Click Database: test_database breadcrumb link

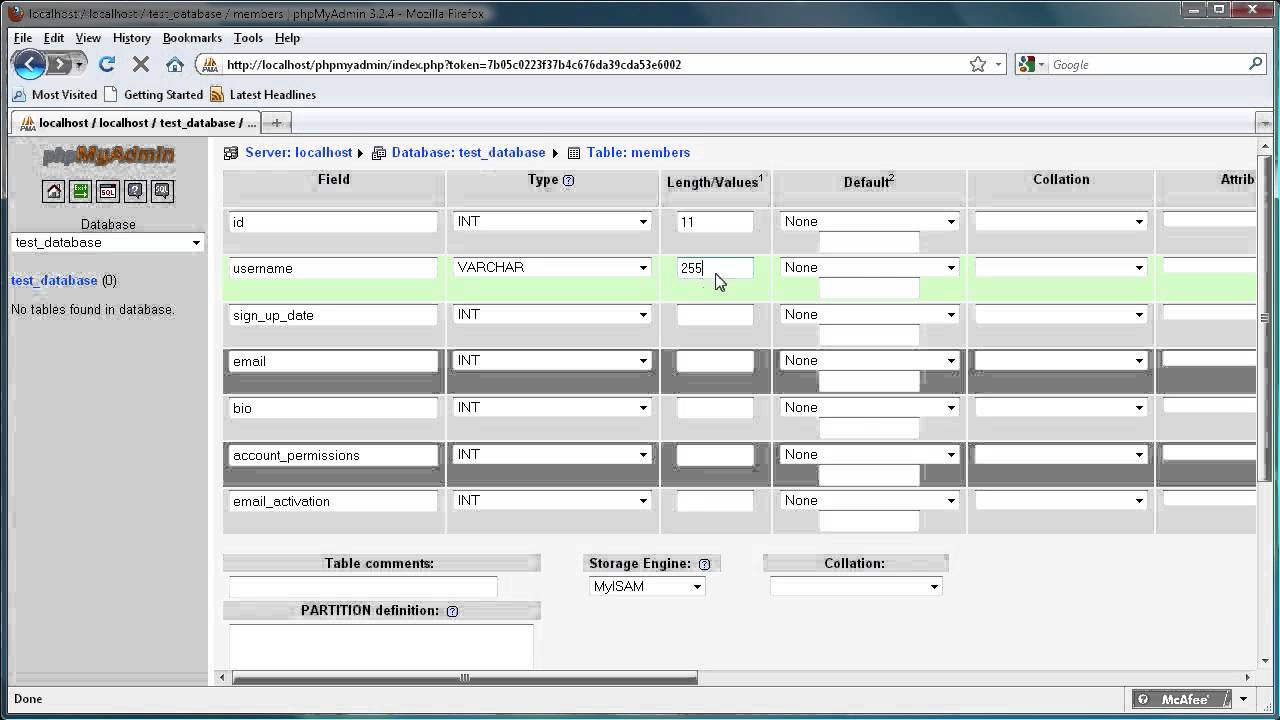pyautogui.click(x=468, y=153)
